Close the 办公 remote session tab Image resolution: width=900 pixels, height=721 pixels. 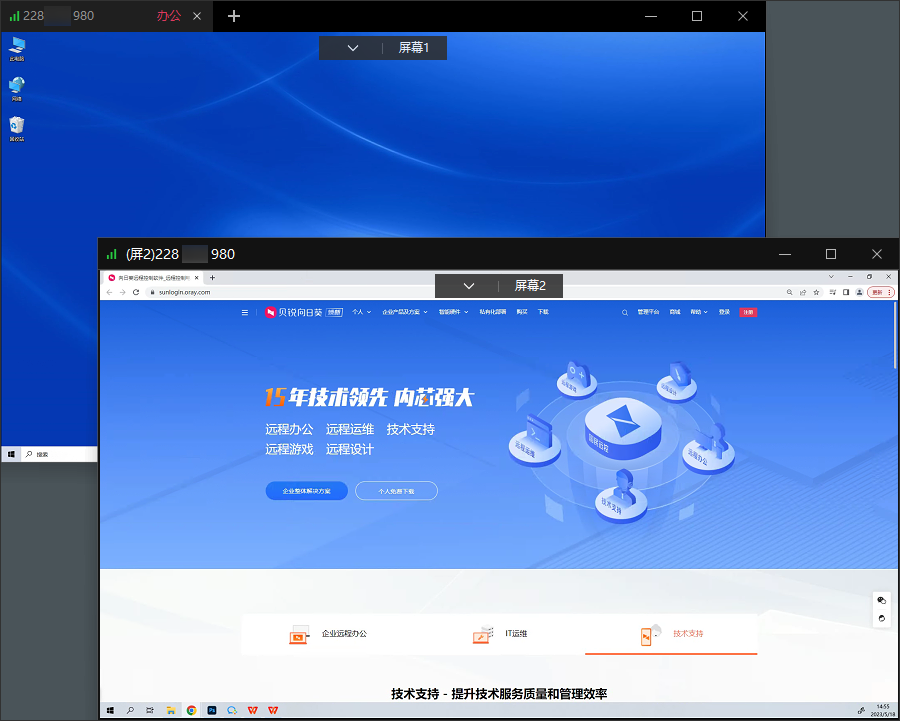coord(197,16)
